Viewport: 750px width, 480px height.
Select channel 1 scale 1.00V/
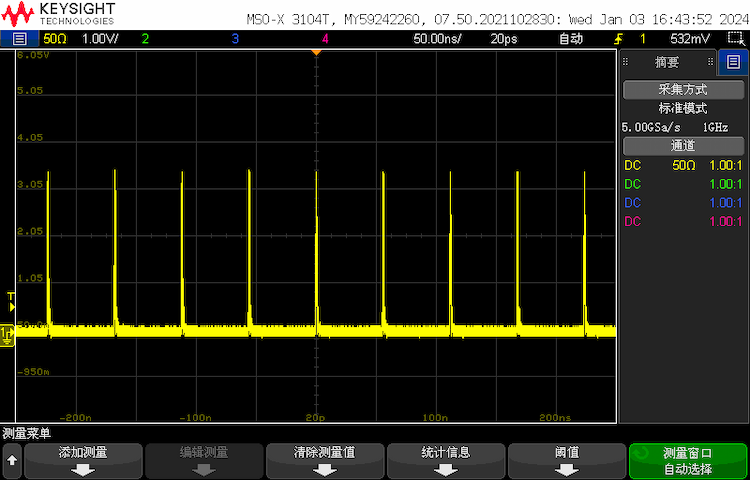pos(100,39)
